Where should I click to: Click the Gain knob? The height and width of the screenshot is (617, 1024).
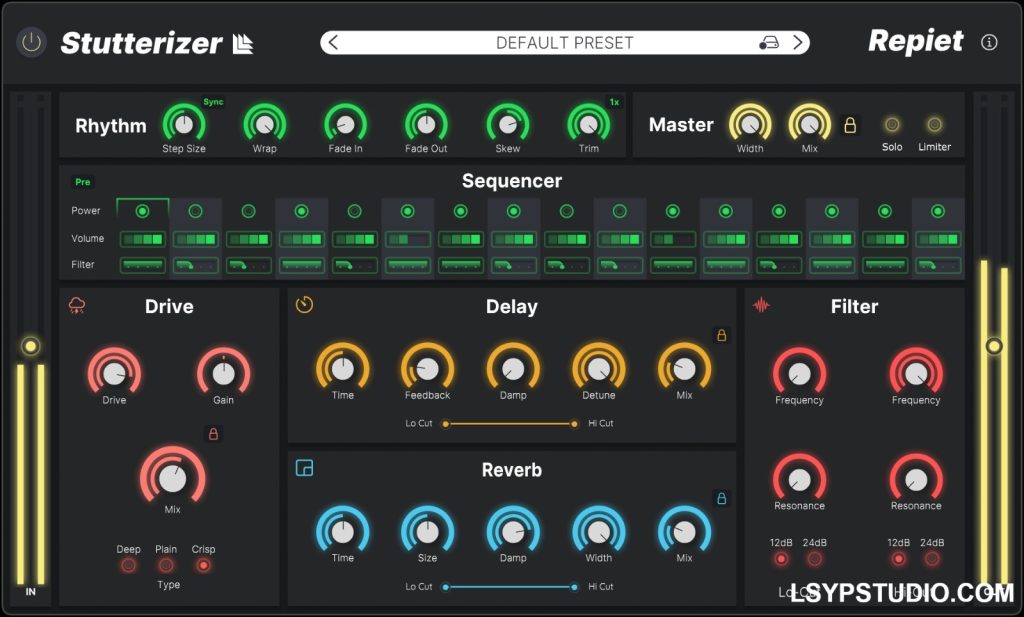coord(223,373)
